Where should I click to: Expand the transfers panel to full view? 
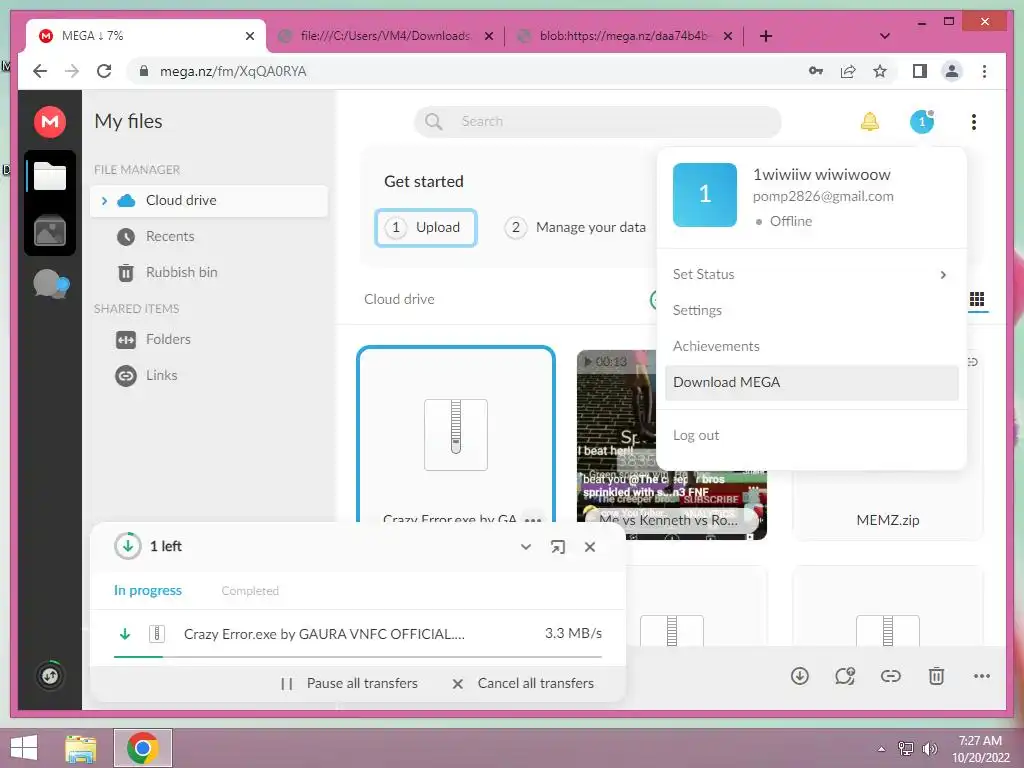coord(558,547)
